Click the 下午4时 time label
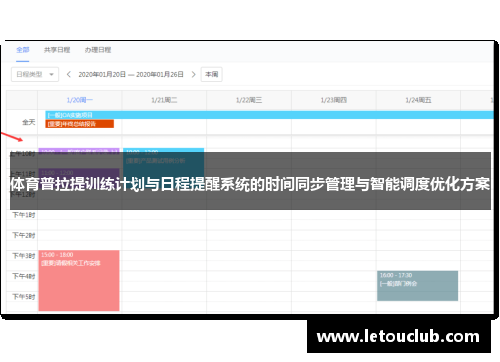 [x=24, y=276]
